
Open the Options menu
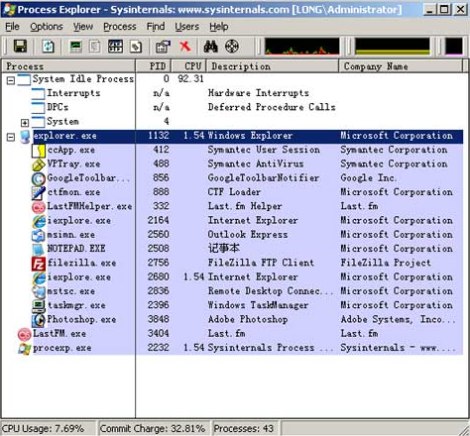46,27
